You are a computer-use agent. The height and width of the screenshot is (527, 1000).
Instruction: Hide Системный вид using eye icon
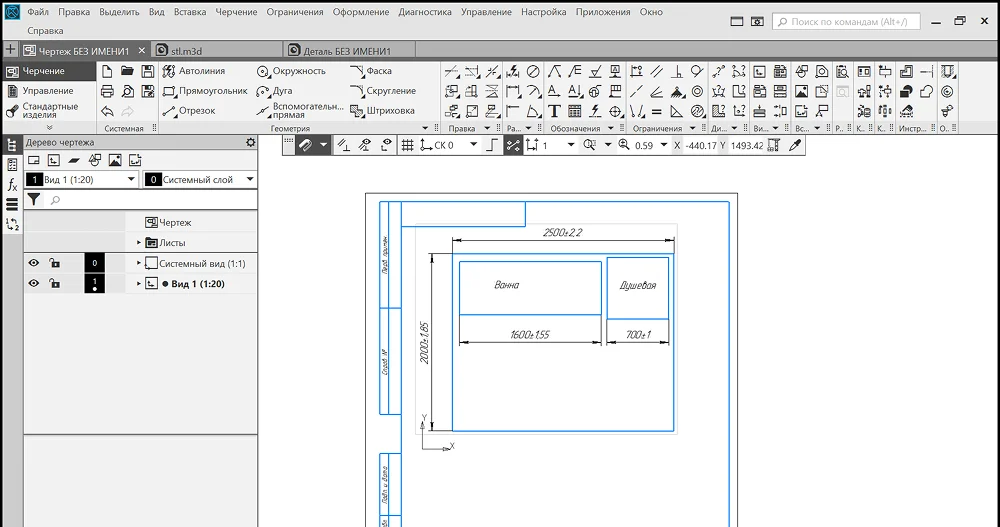(x=34, y=263)
